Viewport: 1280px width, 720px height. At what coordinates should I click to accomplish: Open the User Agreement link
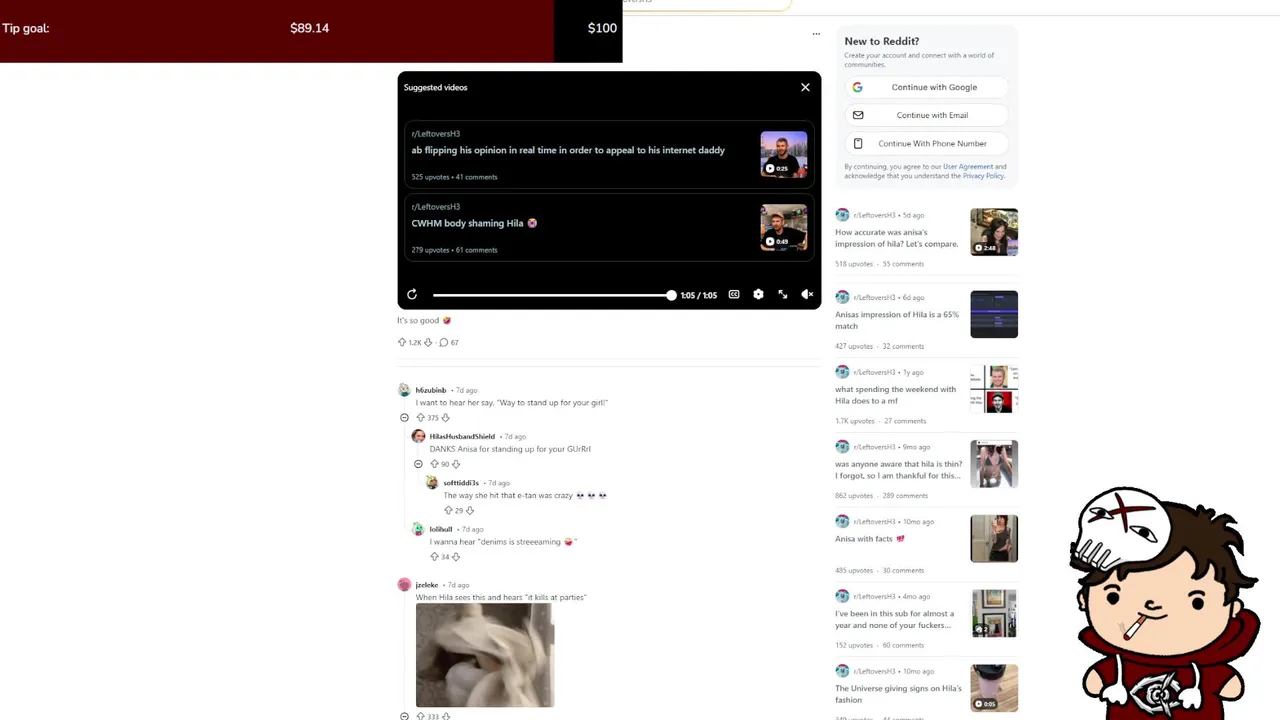(x=968, y=167)
